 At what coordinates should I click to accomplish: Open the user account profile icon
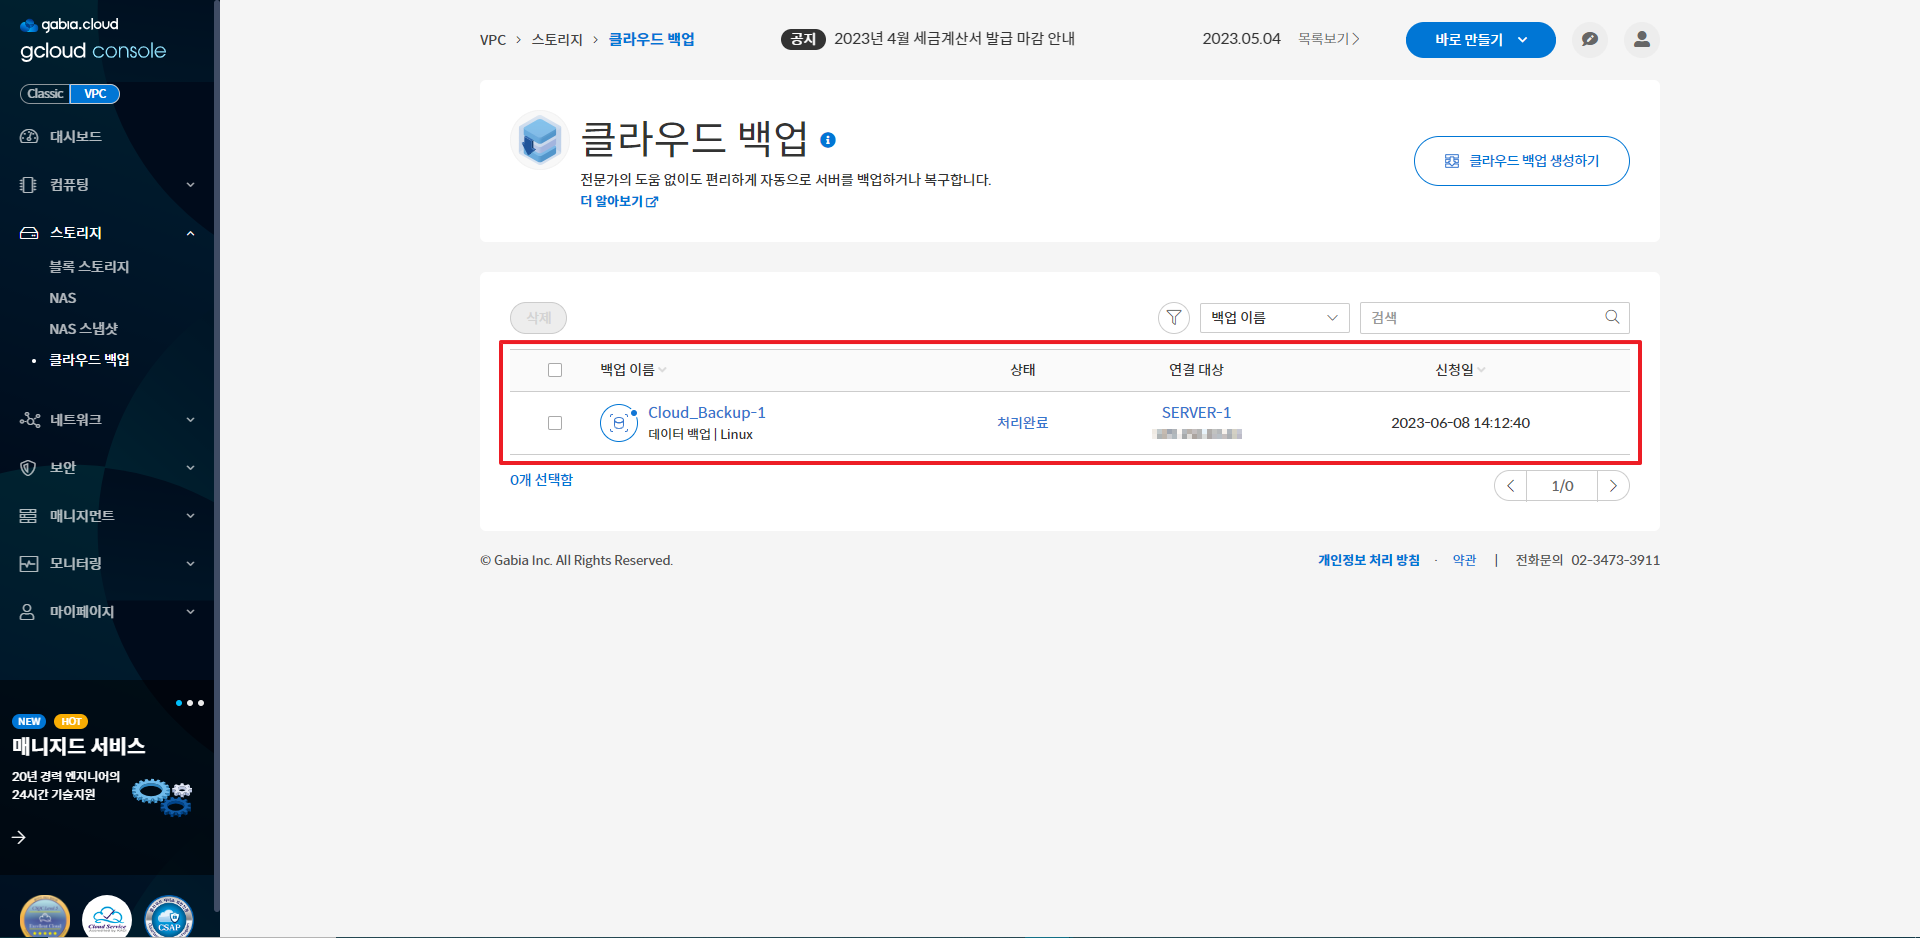coord(1642,40)
